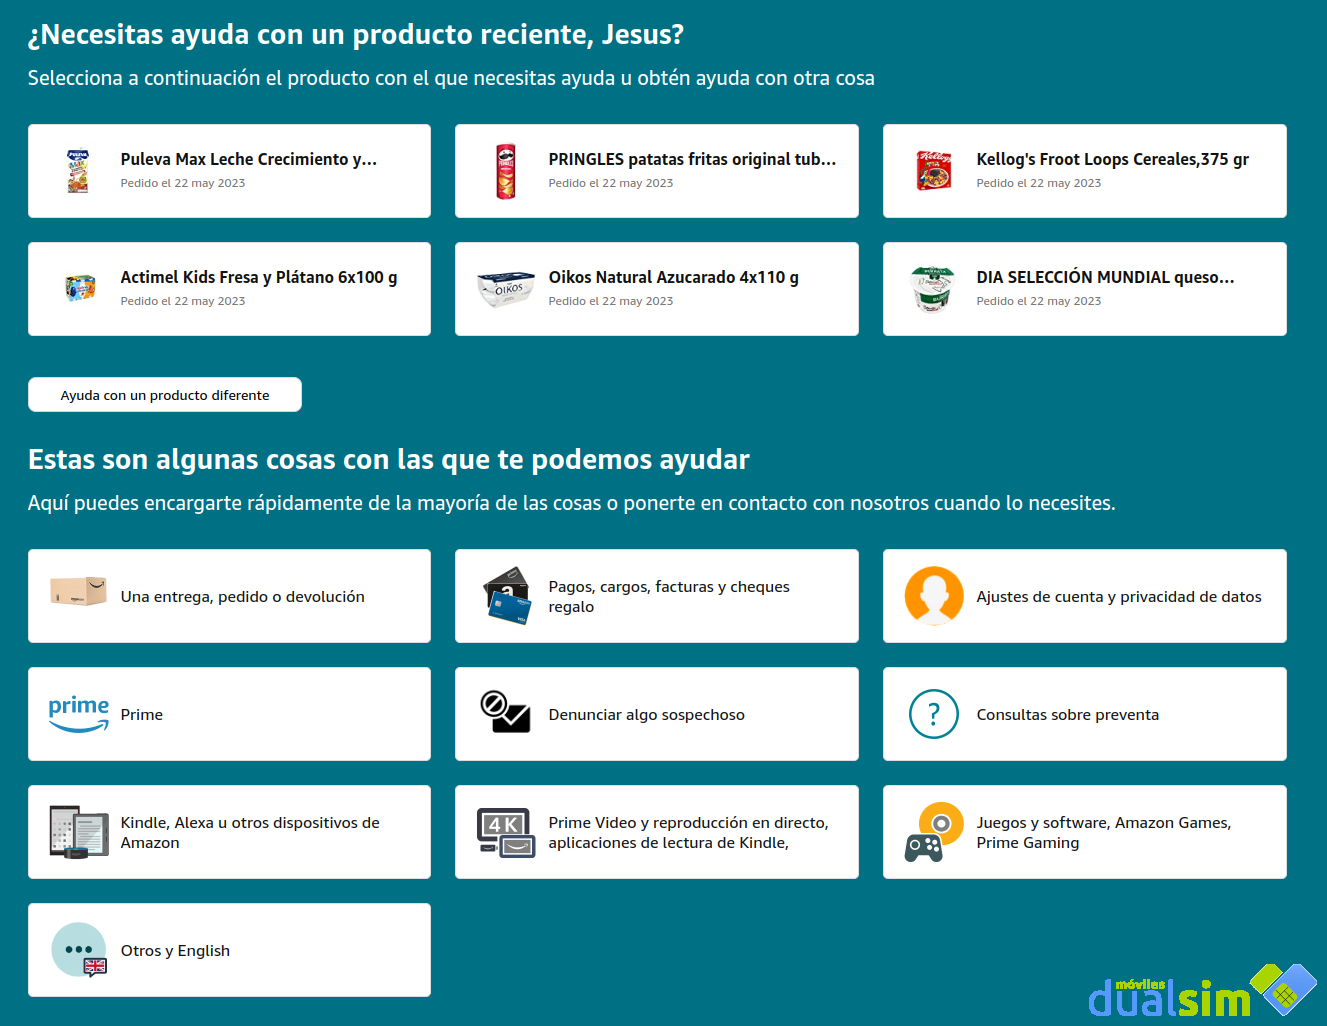Click the Ayuda con un producto diferente button

pyautogui.click(x=164, y=394)
